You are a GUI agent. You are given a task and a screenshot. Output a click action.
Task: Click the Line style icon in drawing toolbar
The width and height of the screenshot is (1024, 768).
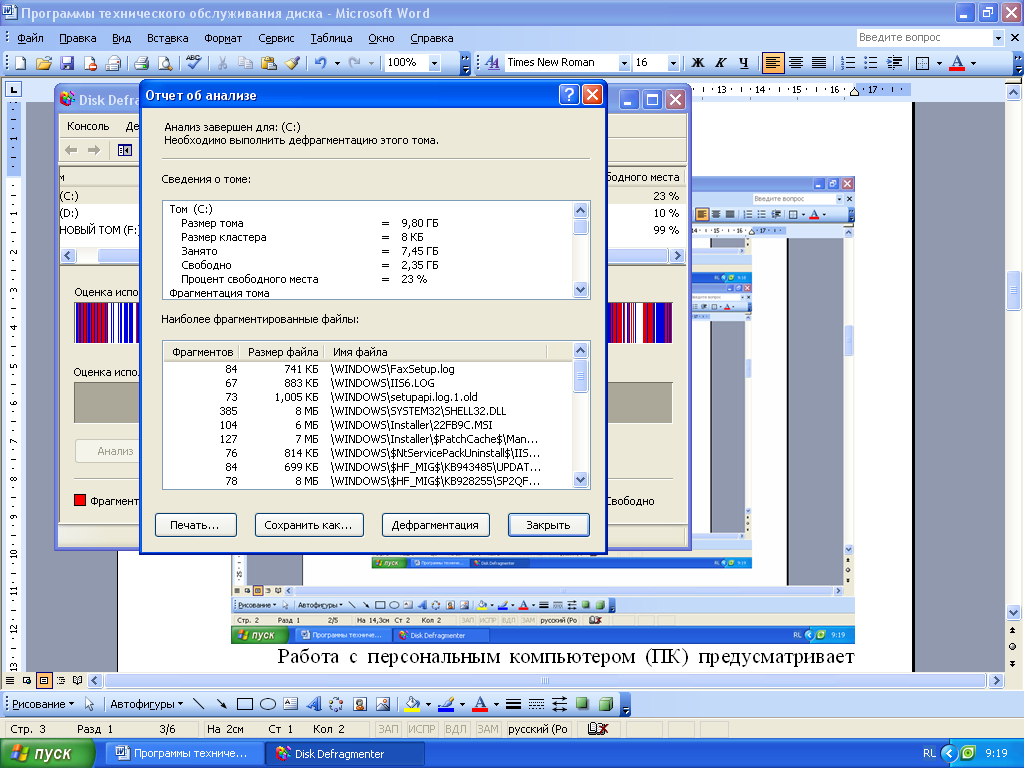coord(513,704)
